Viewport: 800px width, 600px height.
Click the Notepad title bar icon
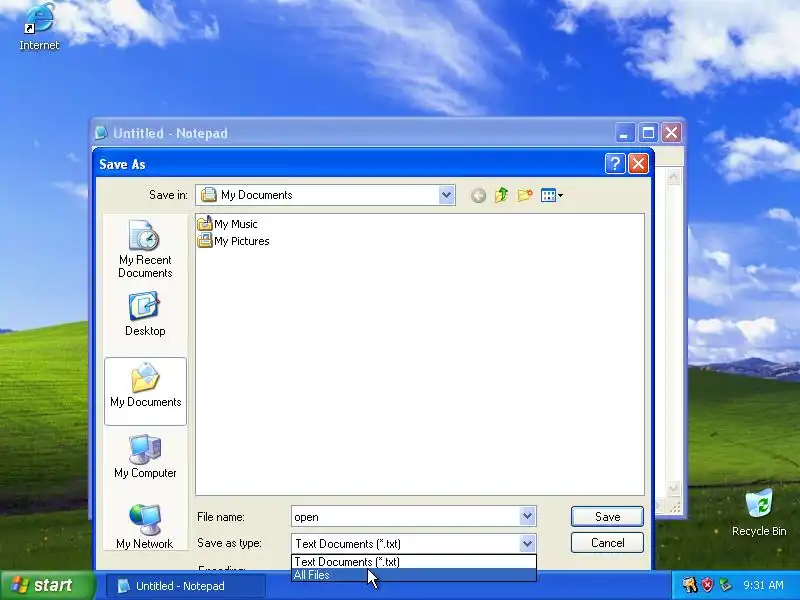(x=101, y=133)
